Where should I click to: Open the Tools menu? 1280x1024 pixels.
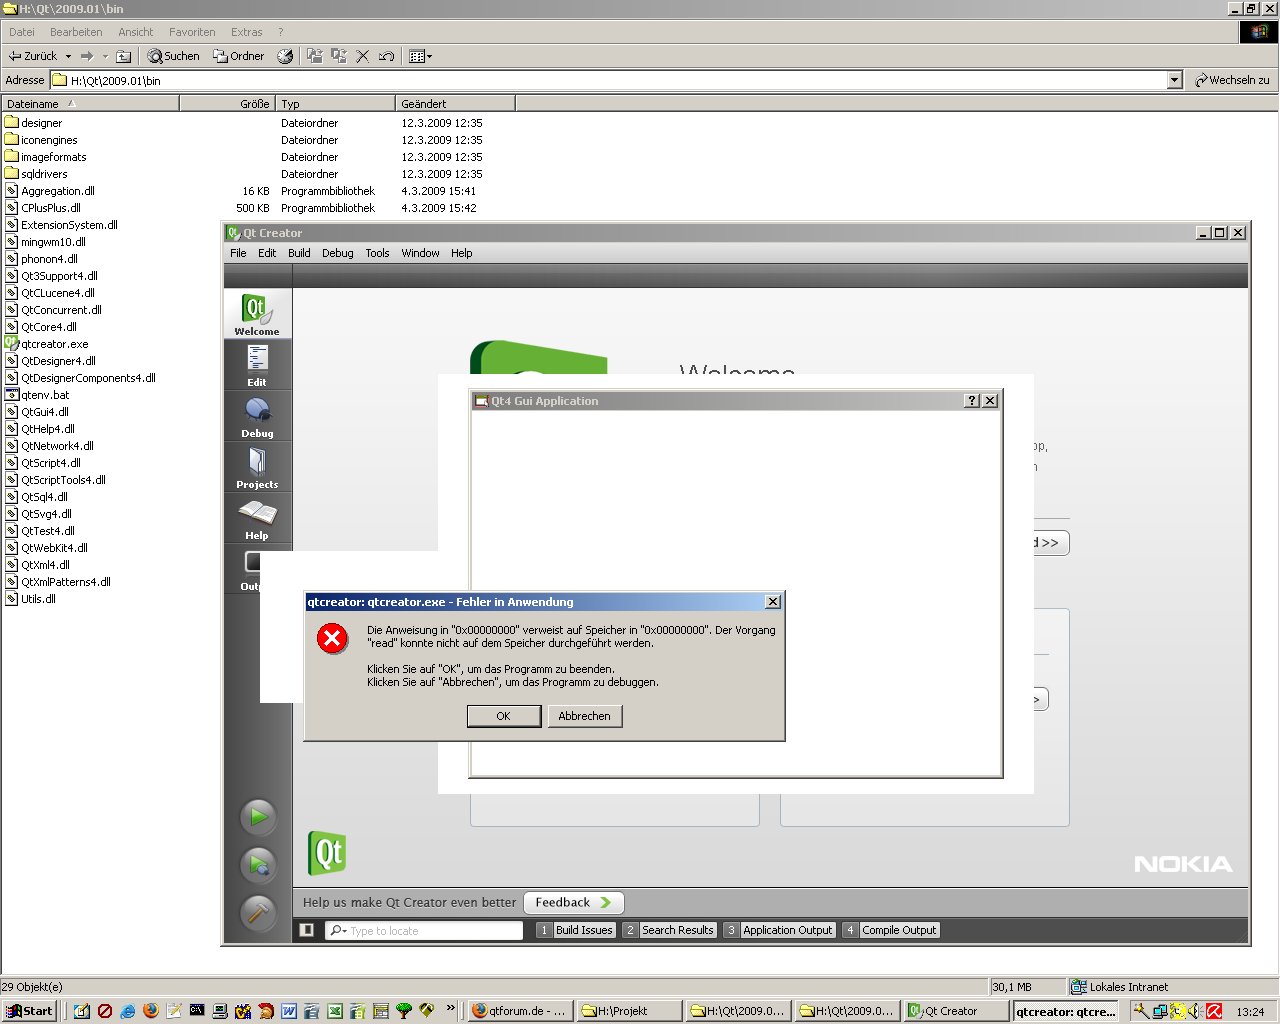[x=377, y=253]
